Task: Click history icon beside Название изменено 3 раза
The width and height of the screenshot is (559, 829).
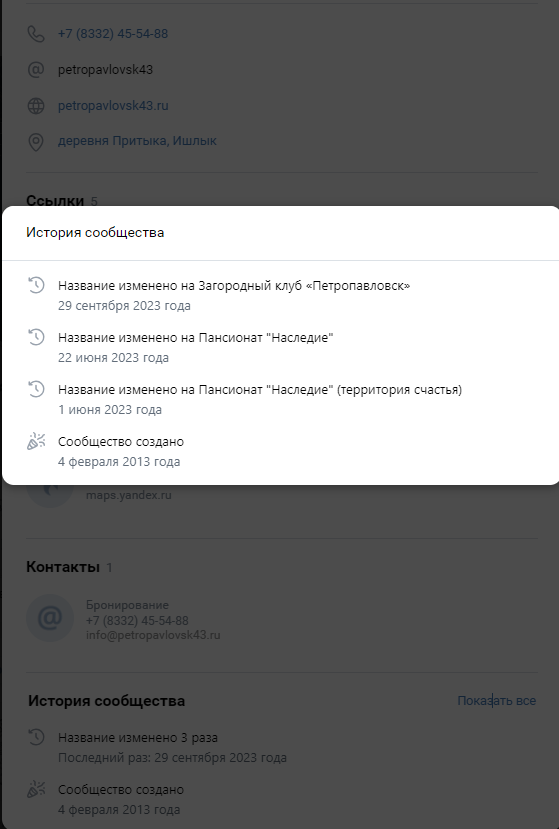Action: (36, 737)
